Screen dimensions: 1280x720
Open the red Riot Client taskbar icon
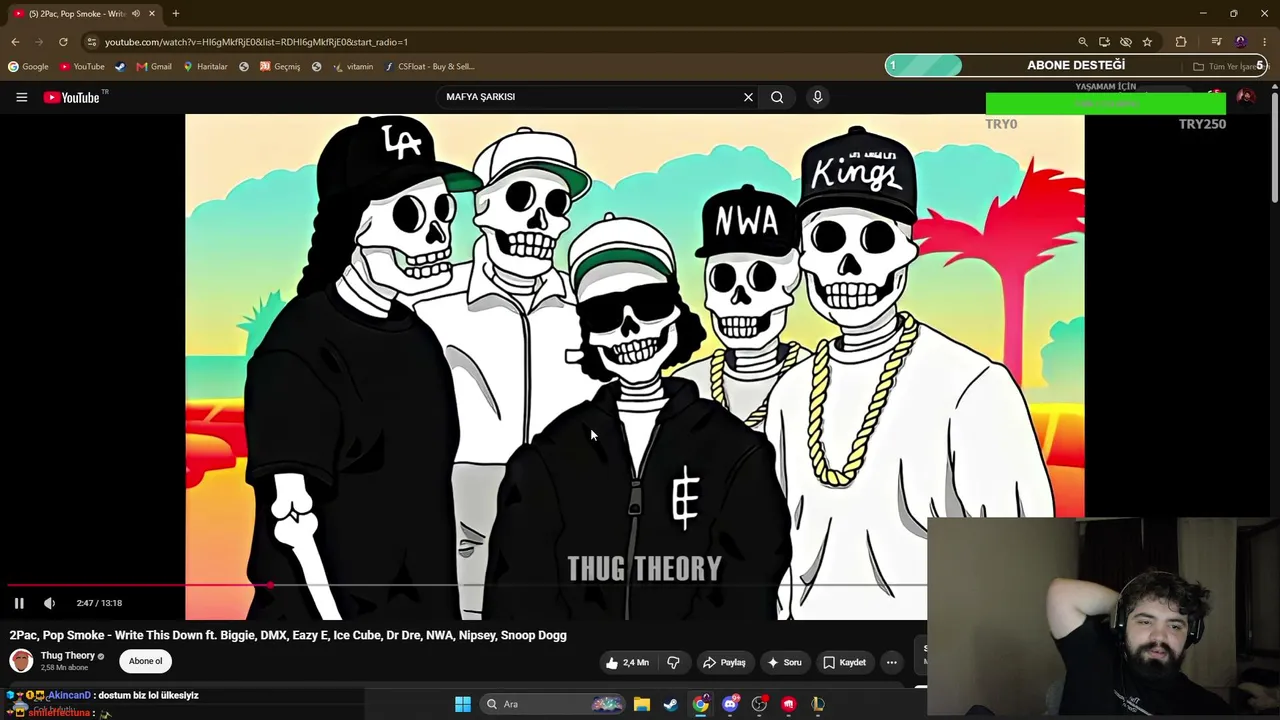pos(789,704)
